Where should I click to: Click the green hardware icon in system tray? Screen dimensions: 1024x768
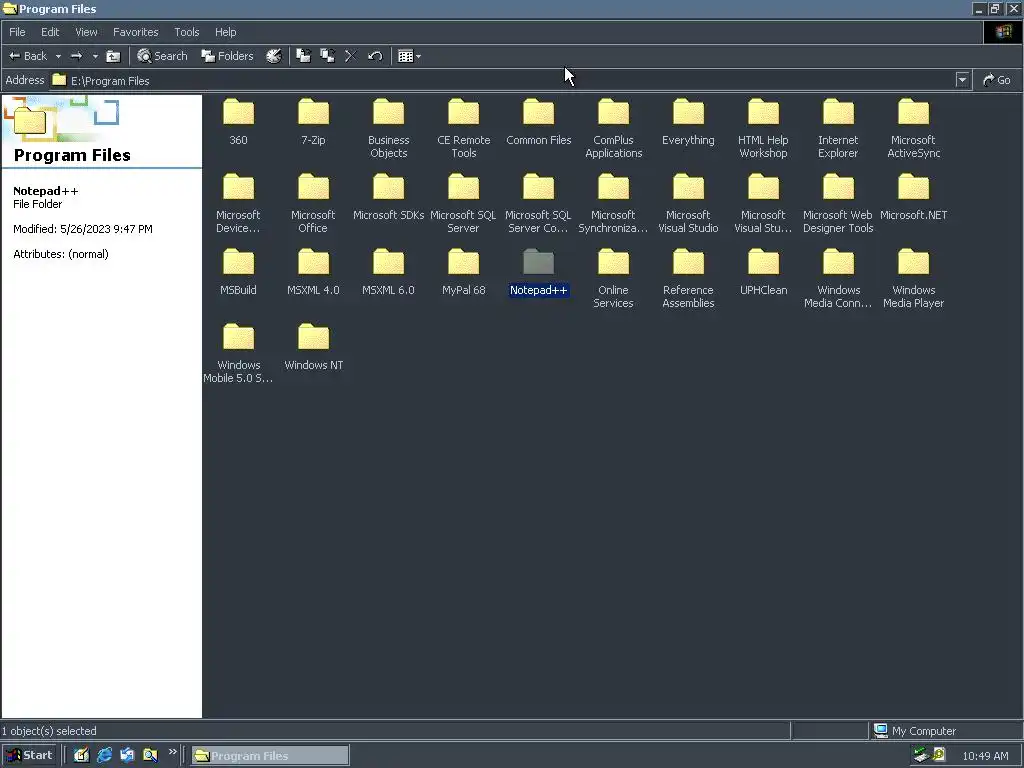point(921,756)
